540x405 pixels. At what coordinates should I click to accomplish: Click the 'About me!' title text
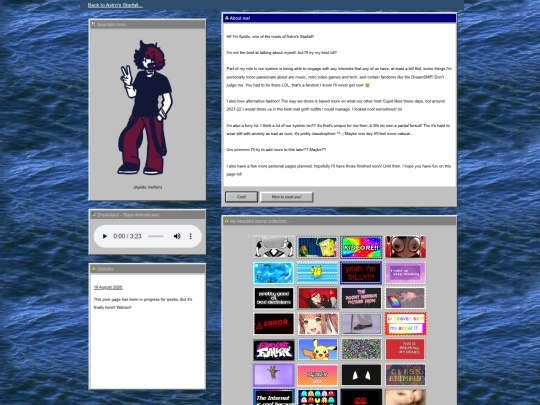pos(240,18)
